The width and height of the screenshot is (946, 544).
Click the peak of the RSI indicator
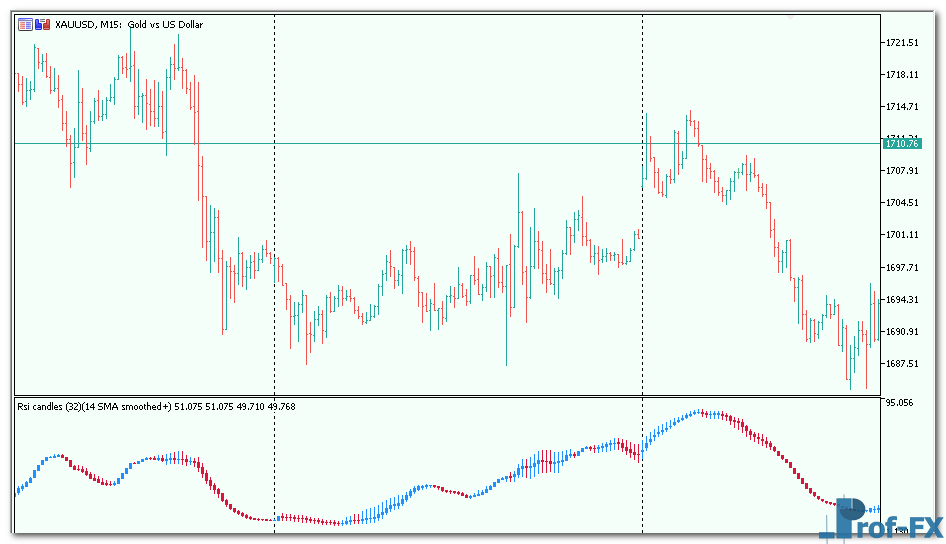click(703, 412)
